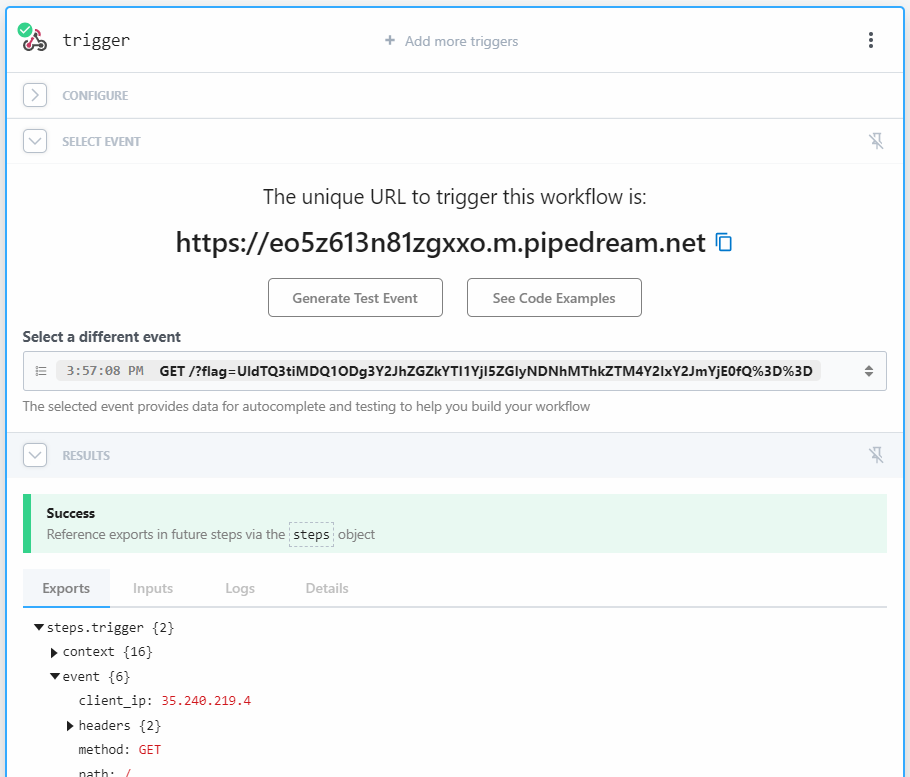Expand the headers {2} node

[70, 725]
